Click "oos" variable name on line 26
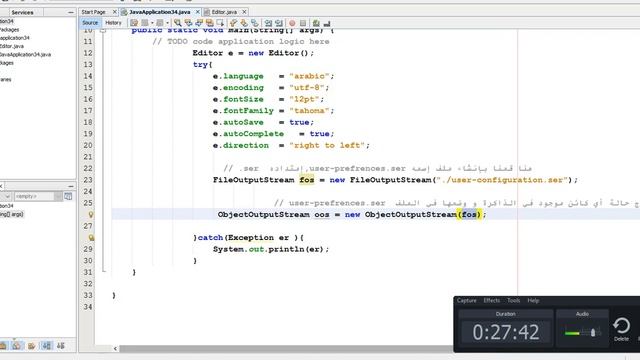This screenshot has height=360, width=640. (x=322, y=215)
